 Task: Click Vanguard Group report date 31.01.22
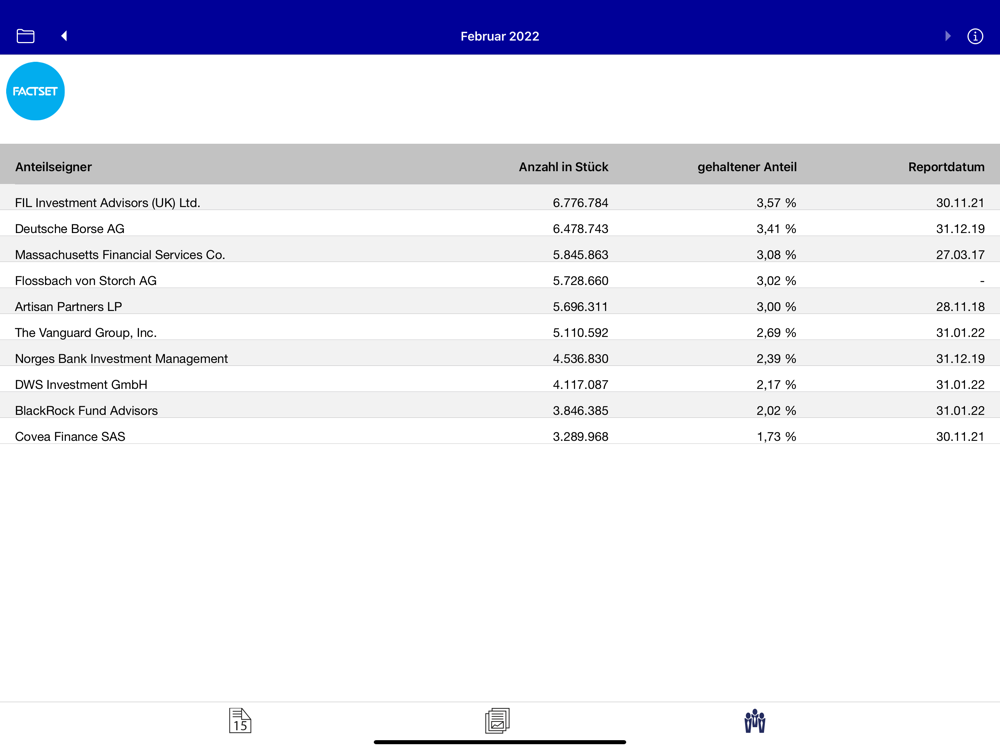pyautogui.click(x=960, y=332)
